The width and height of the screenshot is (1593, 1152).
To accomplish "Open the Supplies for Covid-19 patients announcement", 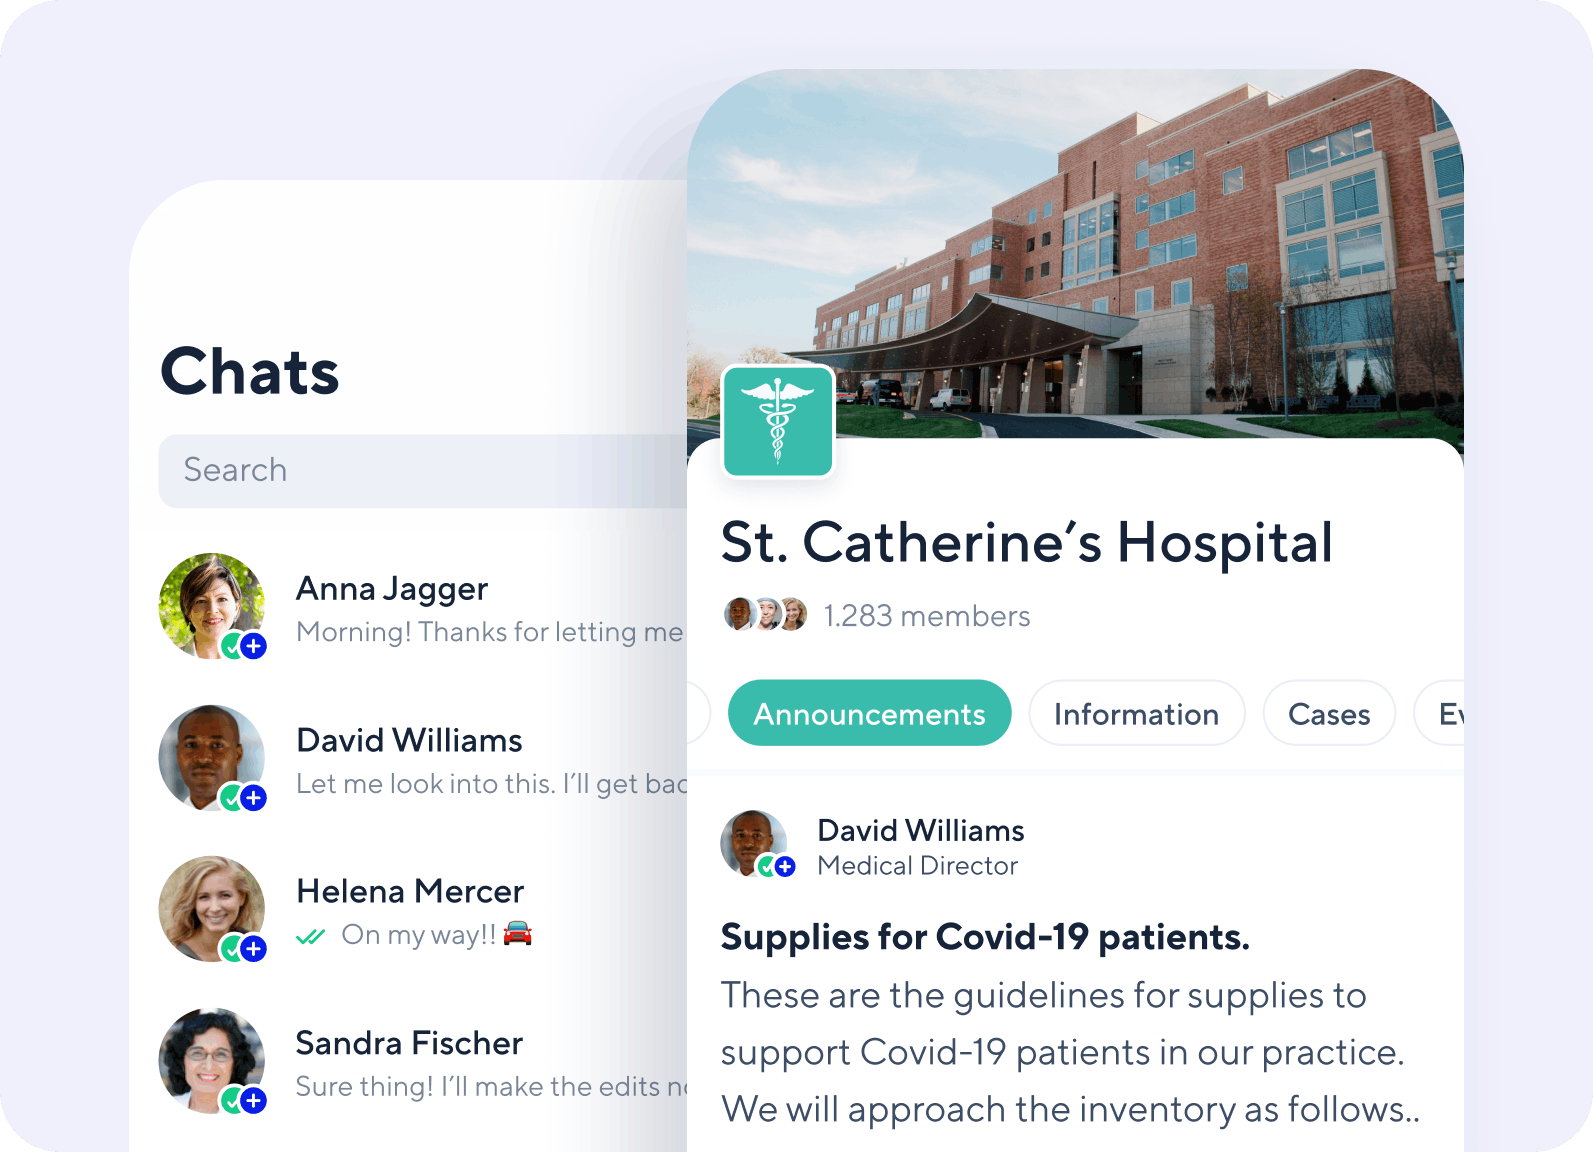I will tap(985, 937).
